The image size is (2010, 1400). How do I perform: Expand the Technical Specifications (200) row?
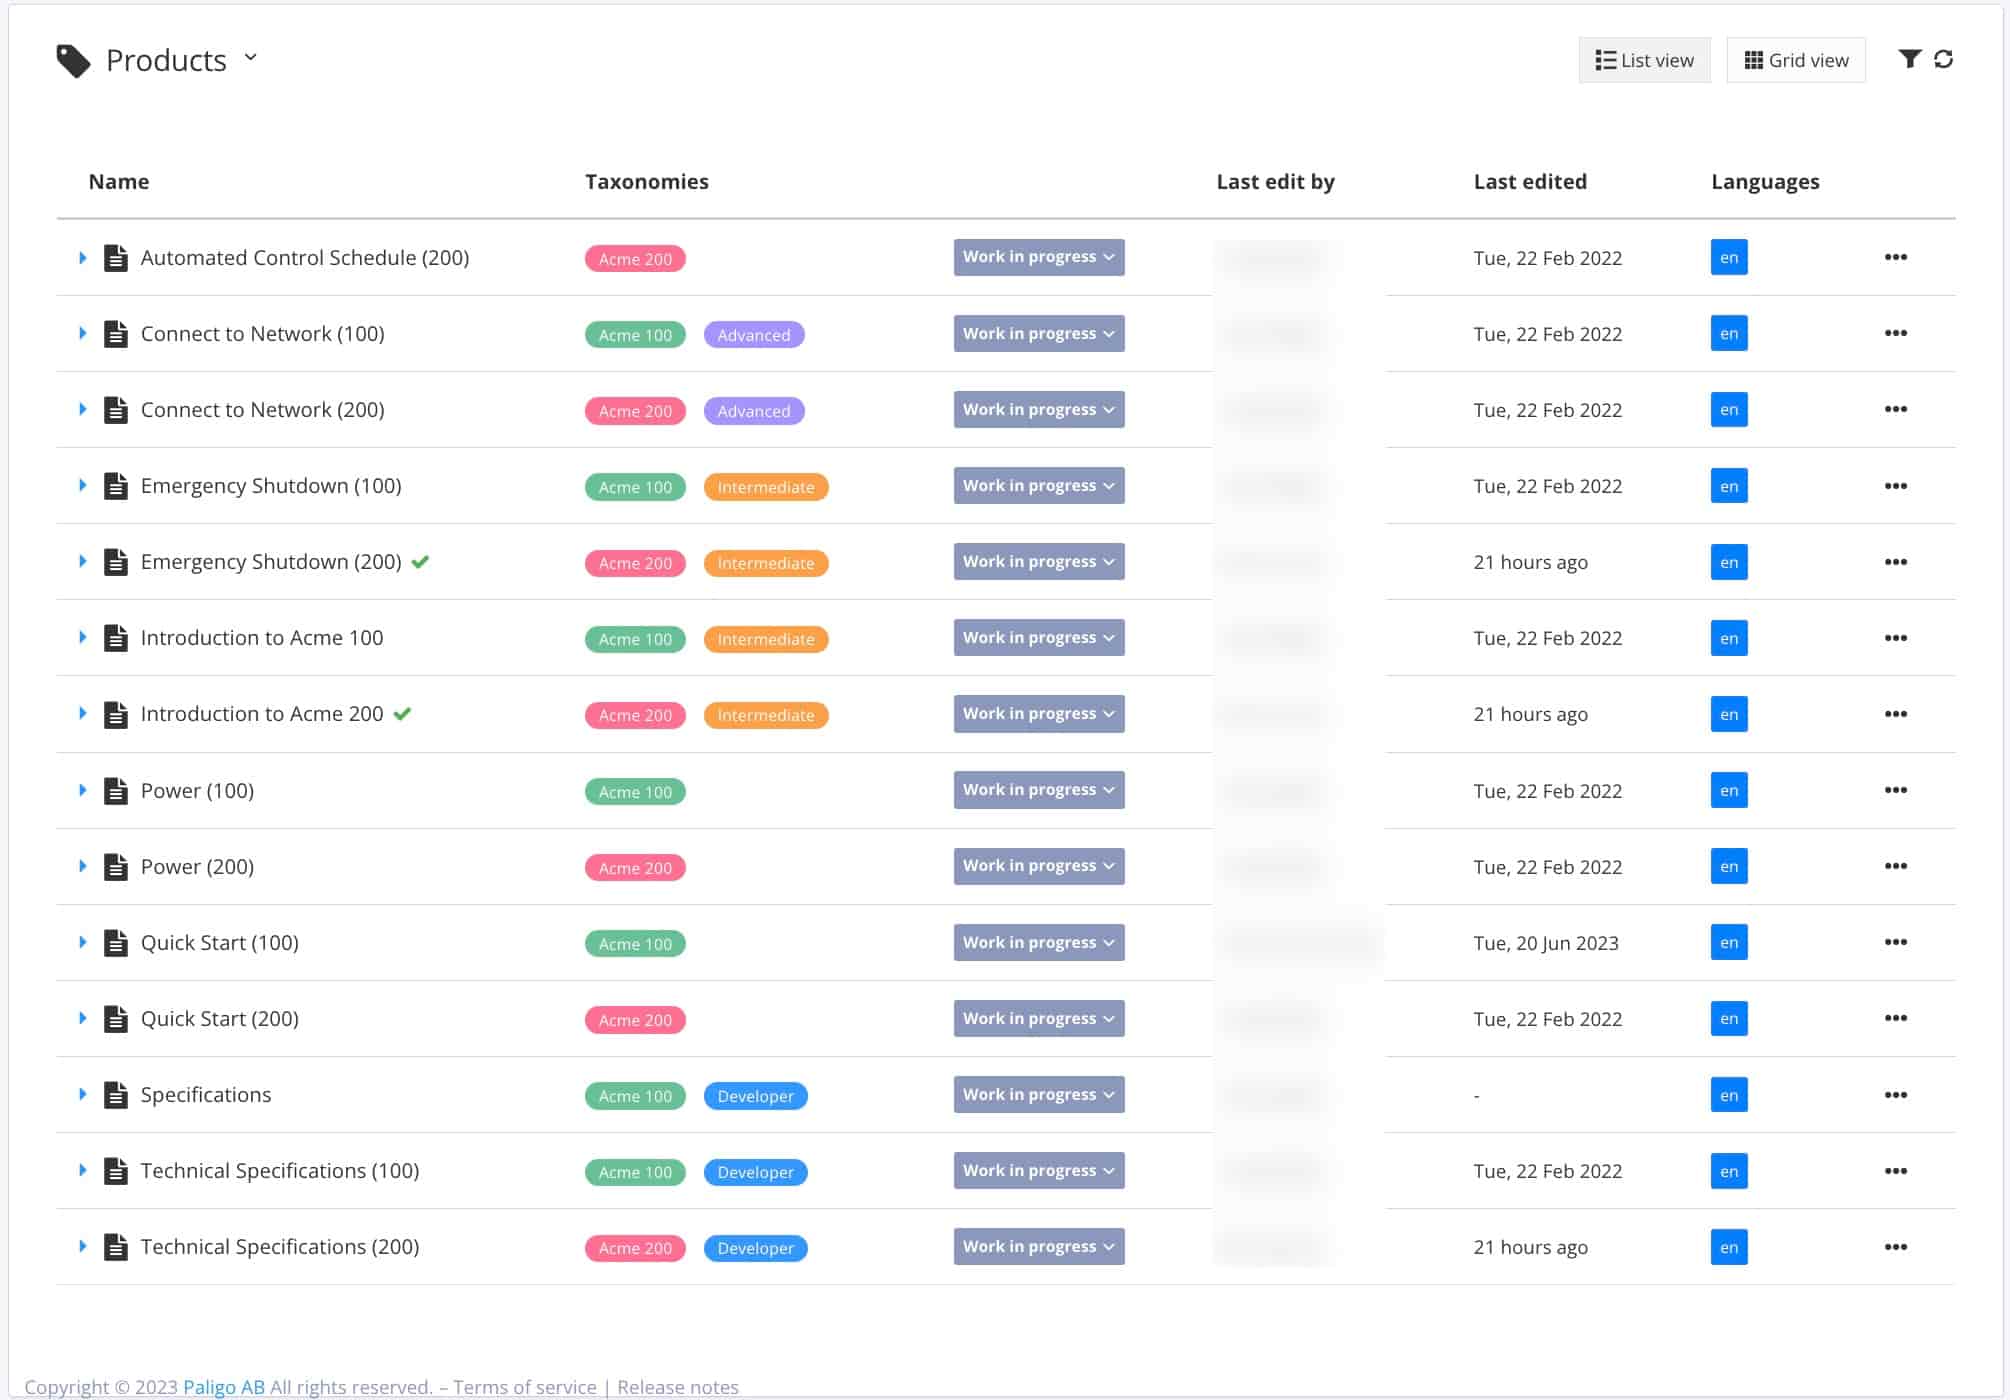tap(82, 1247)
